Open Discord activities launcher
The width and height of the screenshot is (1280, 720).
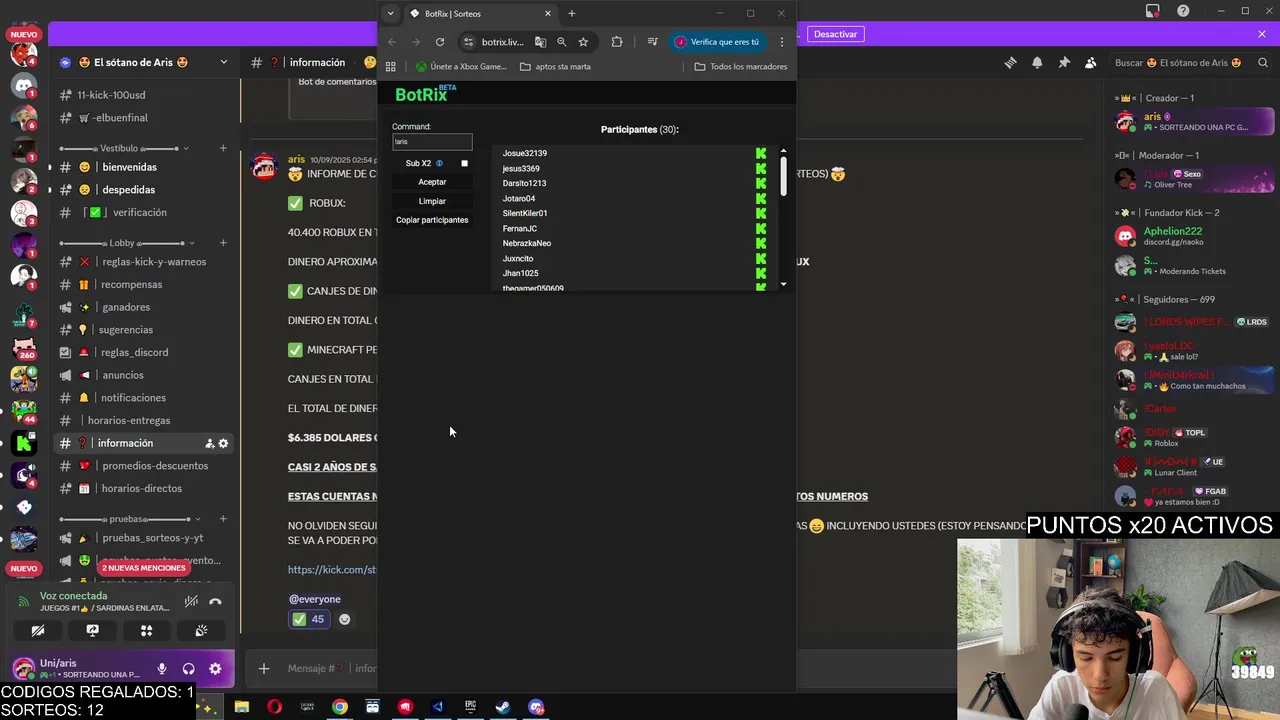146,631
